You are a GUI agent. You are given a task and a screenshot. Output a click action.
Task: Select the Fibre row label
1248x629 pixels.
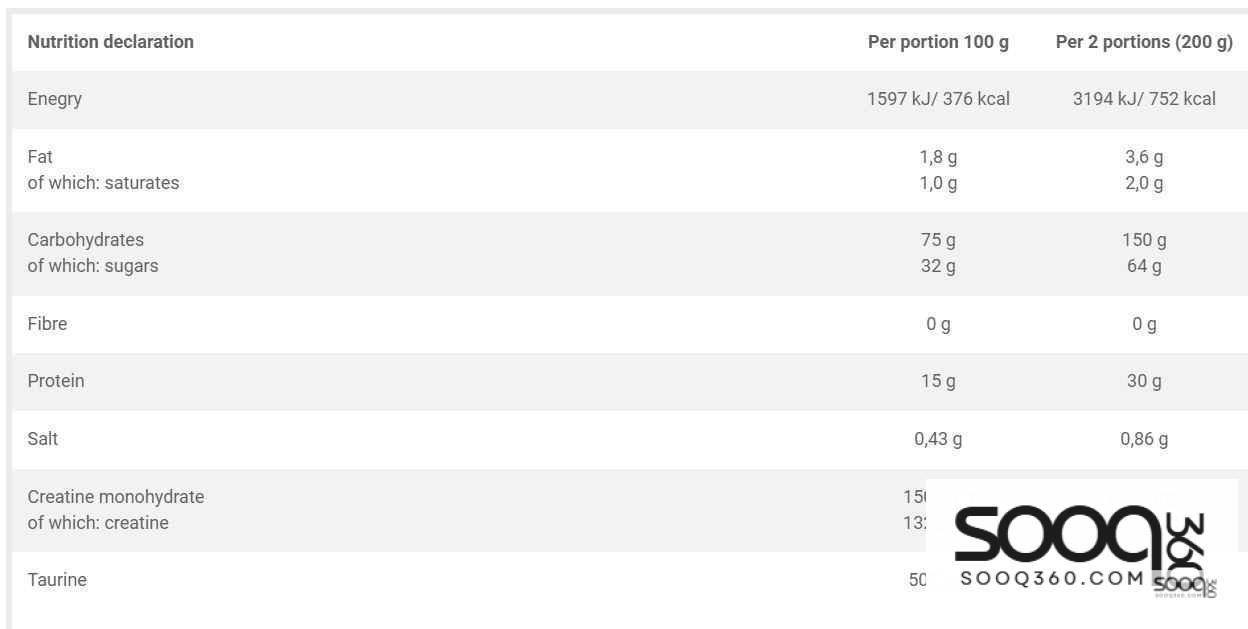click(x=47, y=324)
